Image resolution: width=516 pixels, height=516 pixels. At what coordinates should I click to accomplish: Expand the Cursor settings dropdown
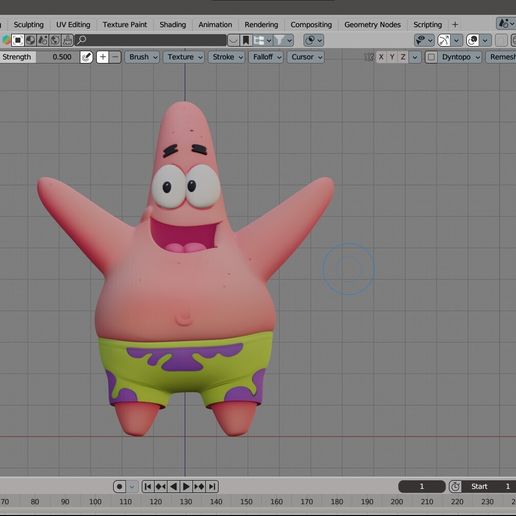[306, 57]
